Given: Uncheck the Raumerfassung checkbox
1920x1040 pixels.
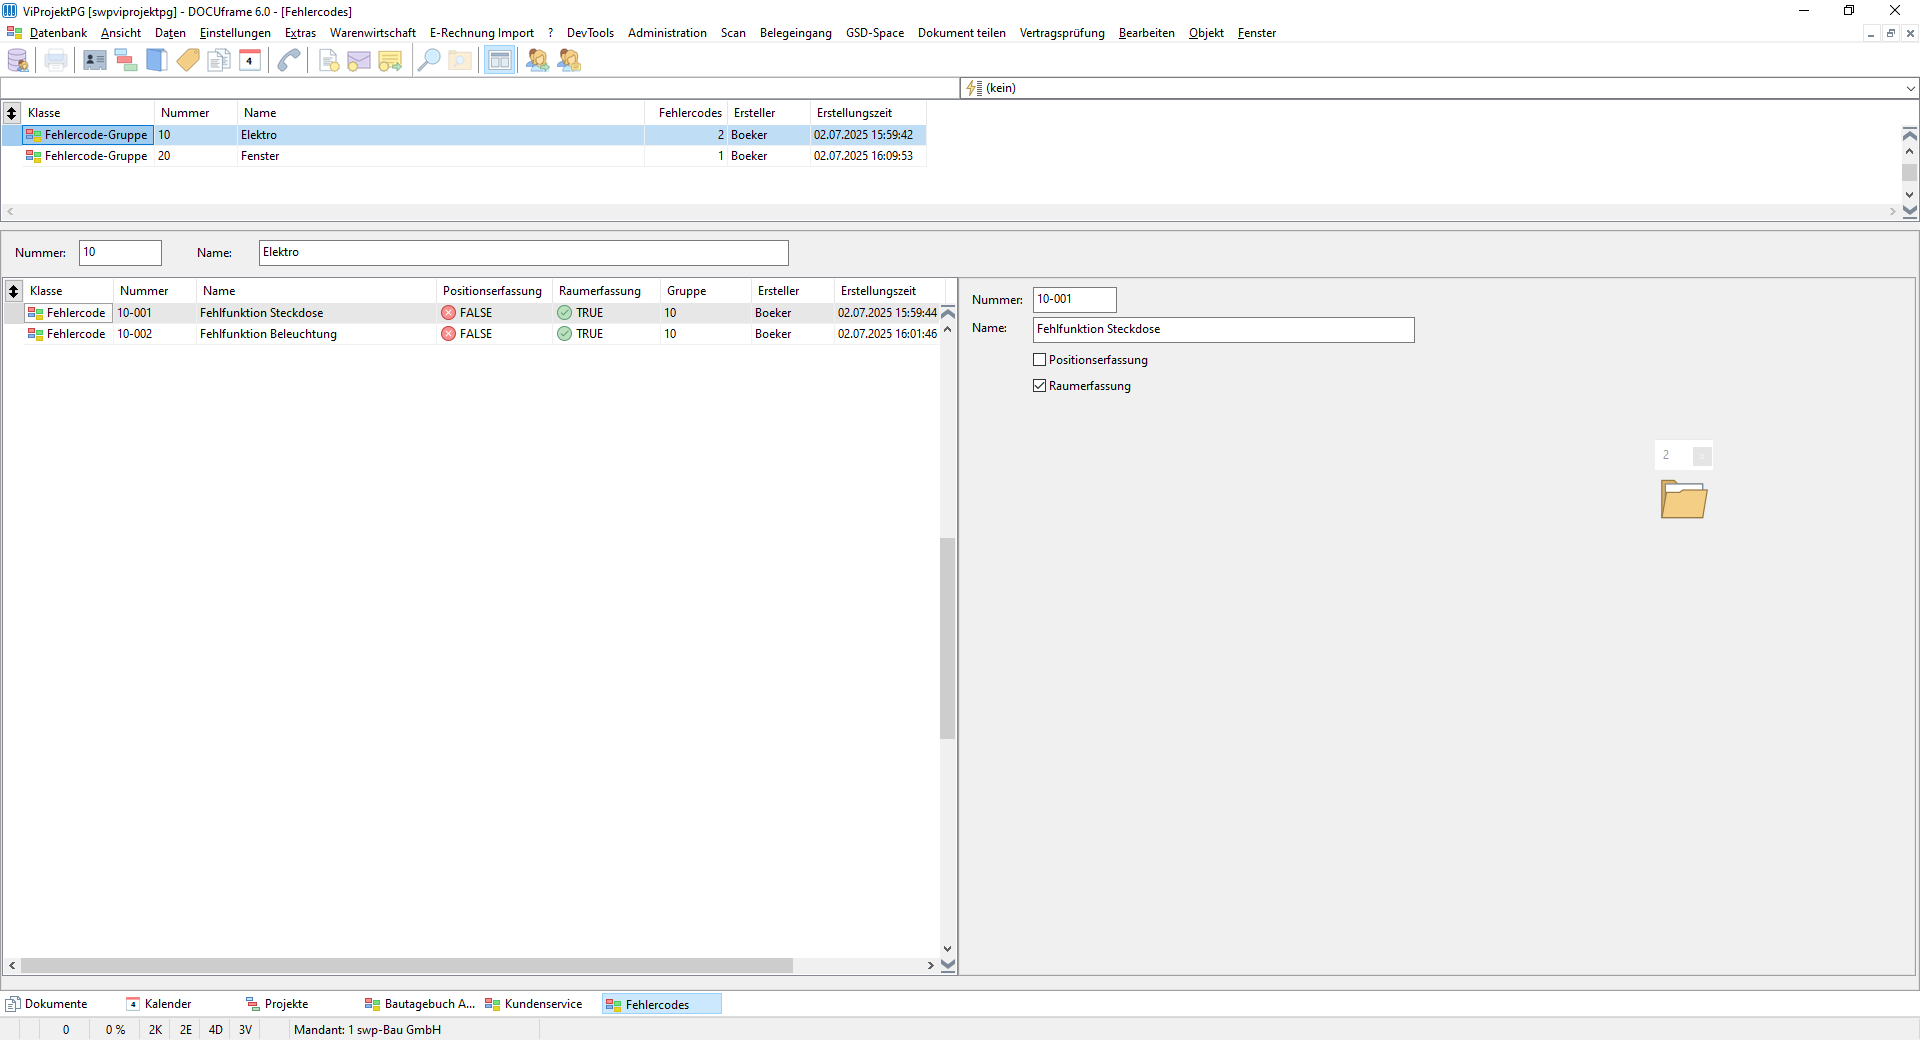Looking at the screenshot, I should [x=1039, y=386].
